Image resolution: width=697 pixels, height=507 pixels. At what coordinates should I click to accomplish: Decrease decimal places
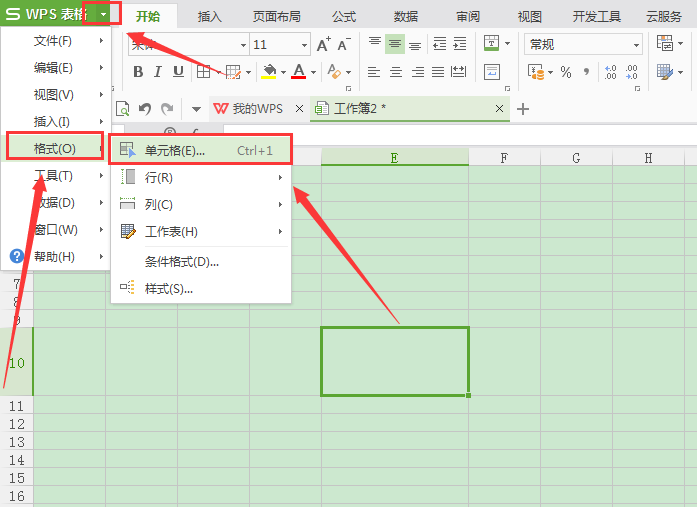[x=632, y=72]
